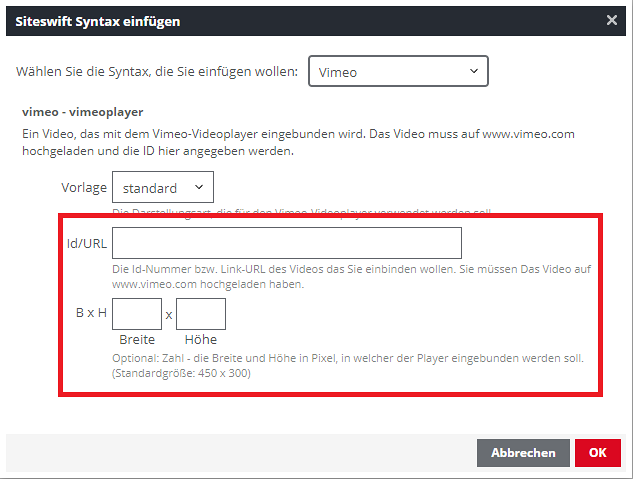Click the 'Vorlage' label
This screenshot has width=633, height=479.
pos(84,187)
